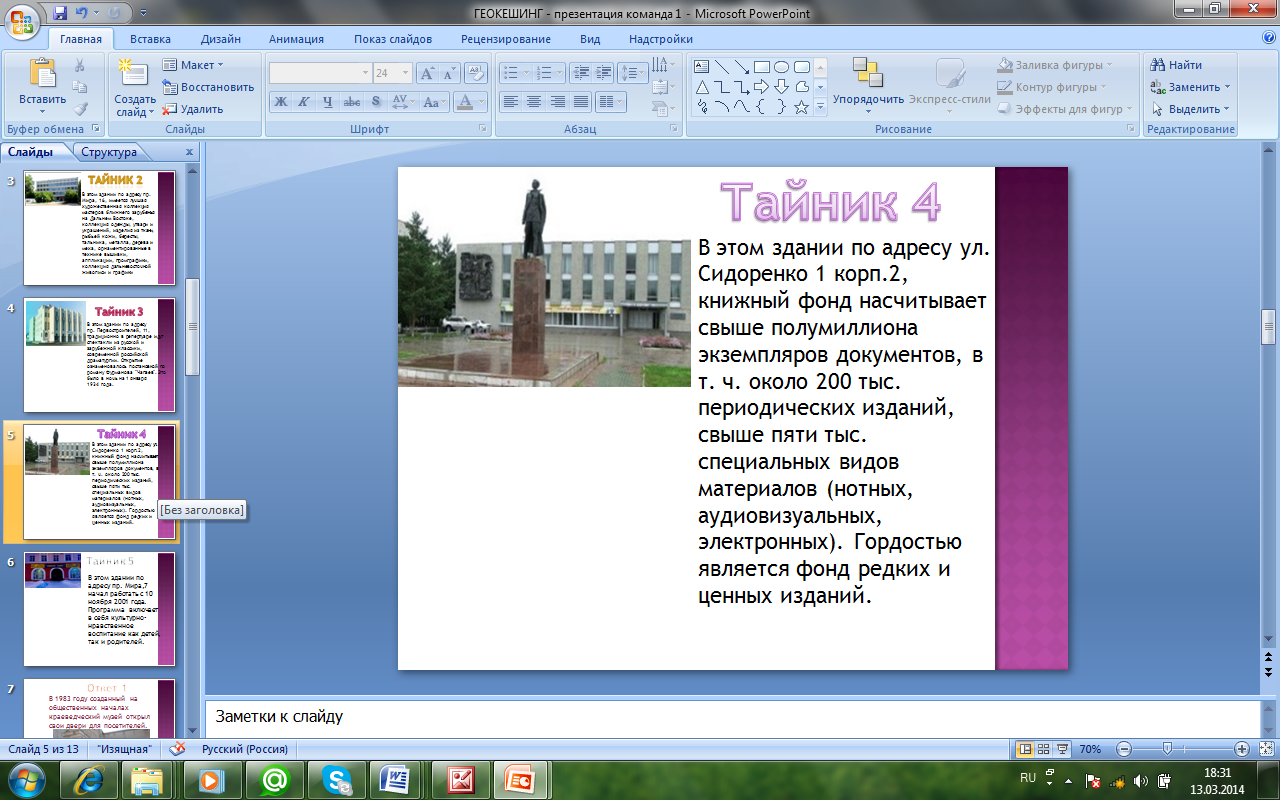This screenshot has height=800, width=1280.
Task: Clear all formatting with the eraser icon
Action: click(x=476, y=73)
